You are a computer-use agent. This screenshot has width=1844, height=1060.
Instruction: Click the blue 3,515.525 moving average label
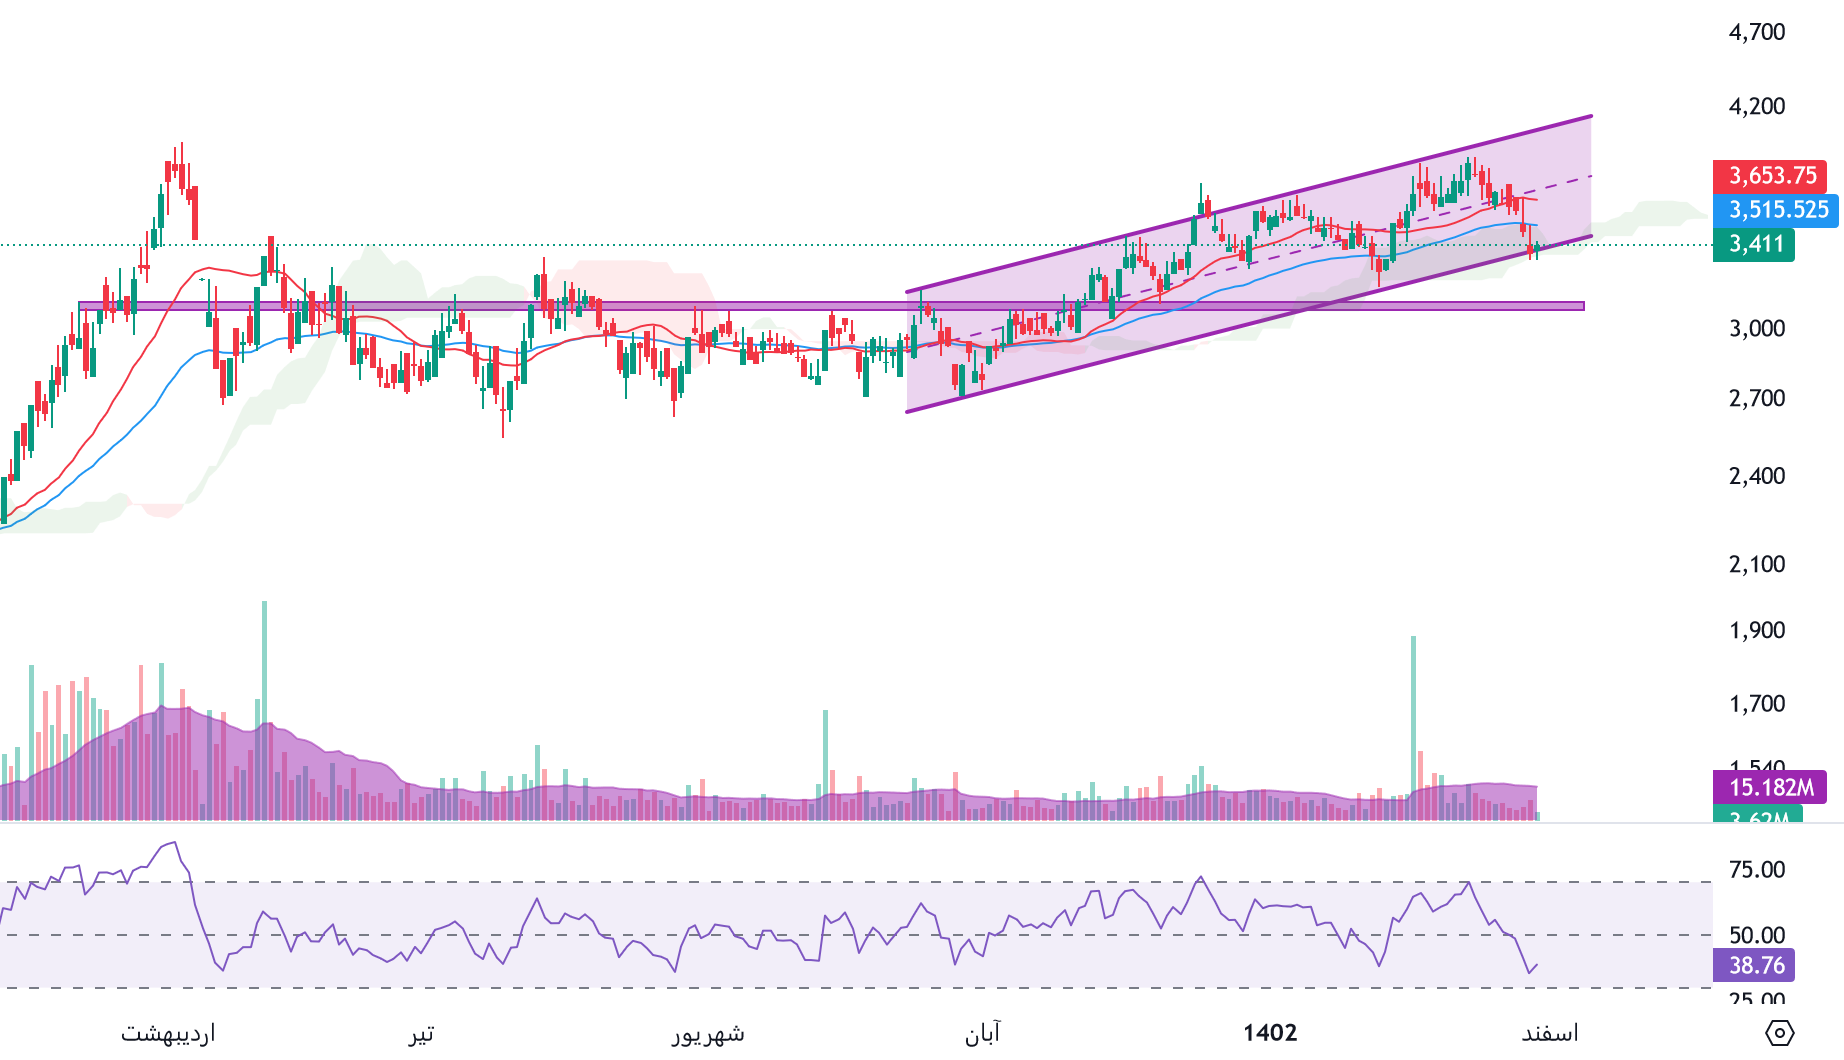[1777, 210]
